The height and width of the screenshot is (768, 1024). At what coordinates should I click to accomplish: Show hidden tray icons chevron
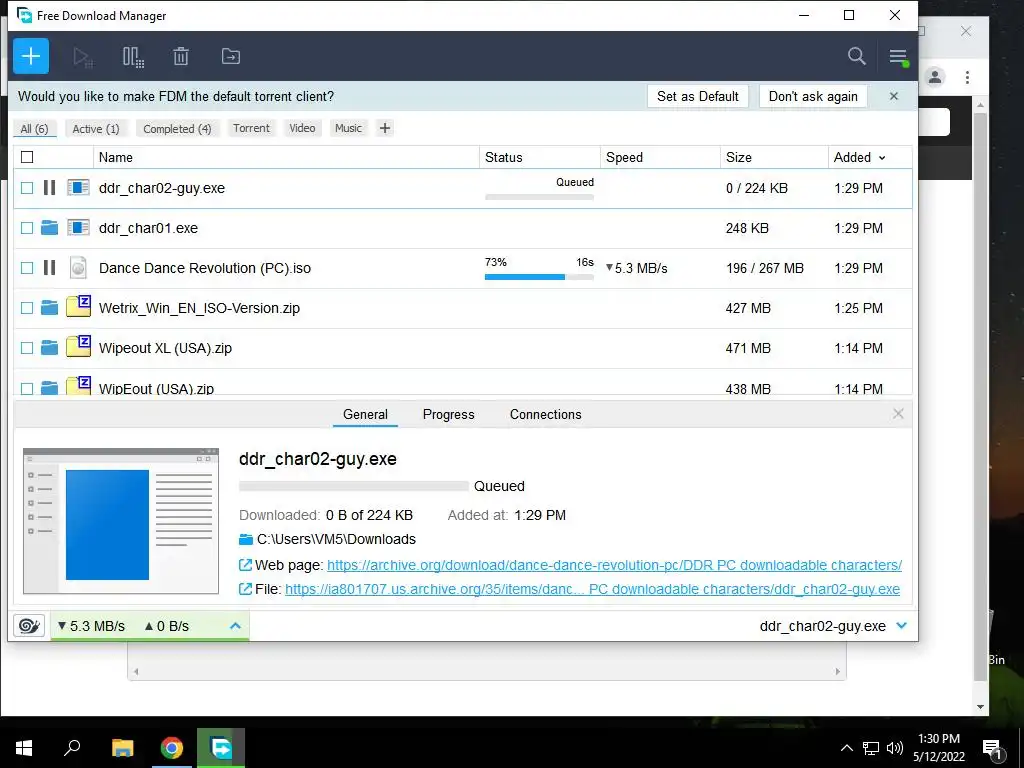coord(846,748)
